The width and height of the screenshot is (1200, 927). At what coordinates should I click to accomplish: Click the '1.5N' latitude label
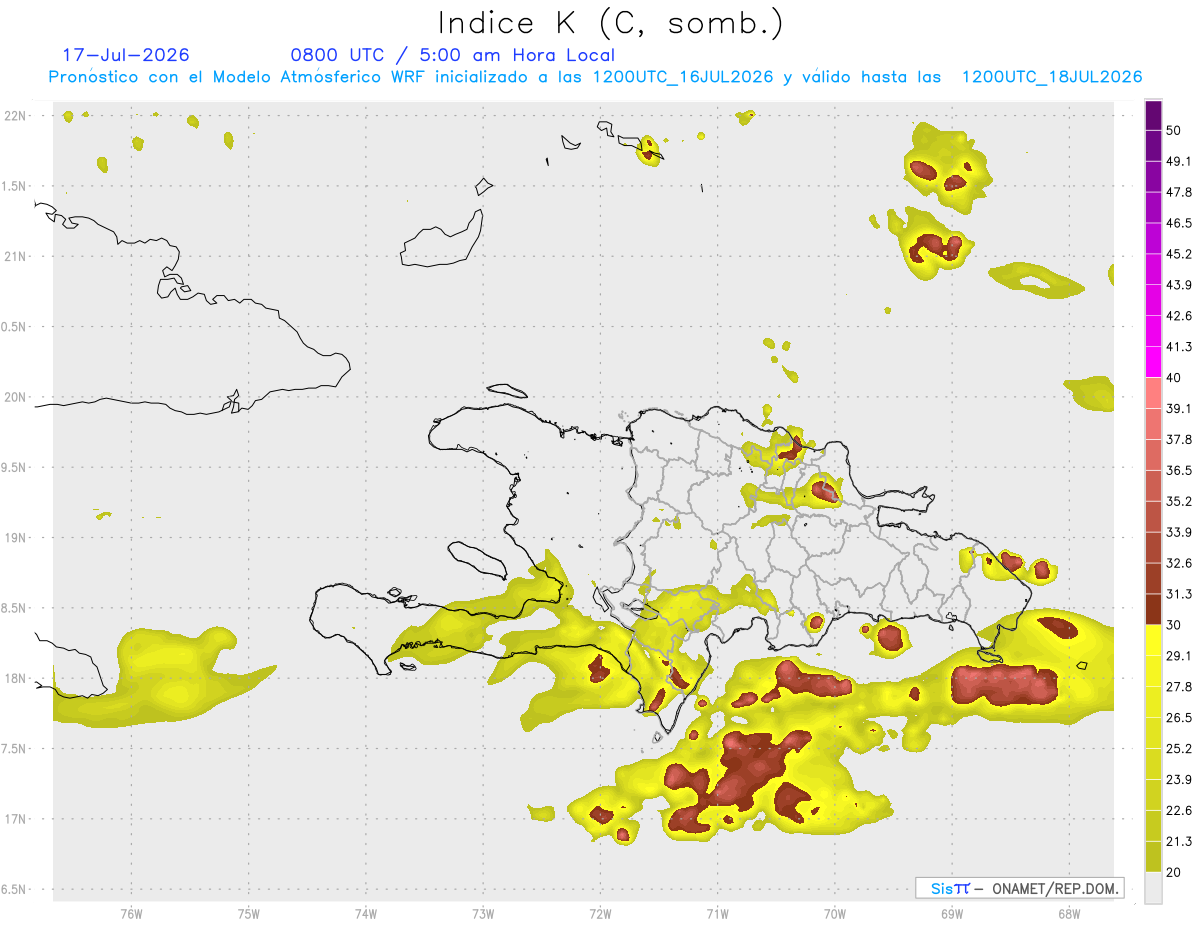tap(15, 186)
